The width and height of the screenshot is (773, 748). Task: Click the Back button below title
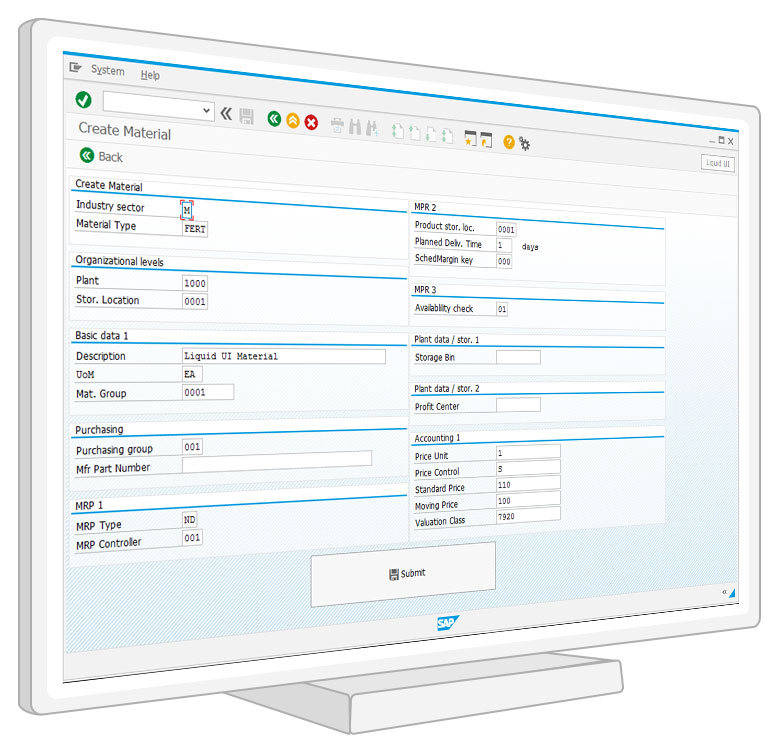(x=101, y=156)
